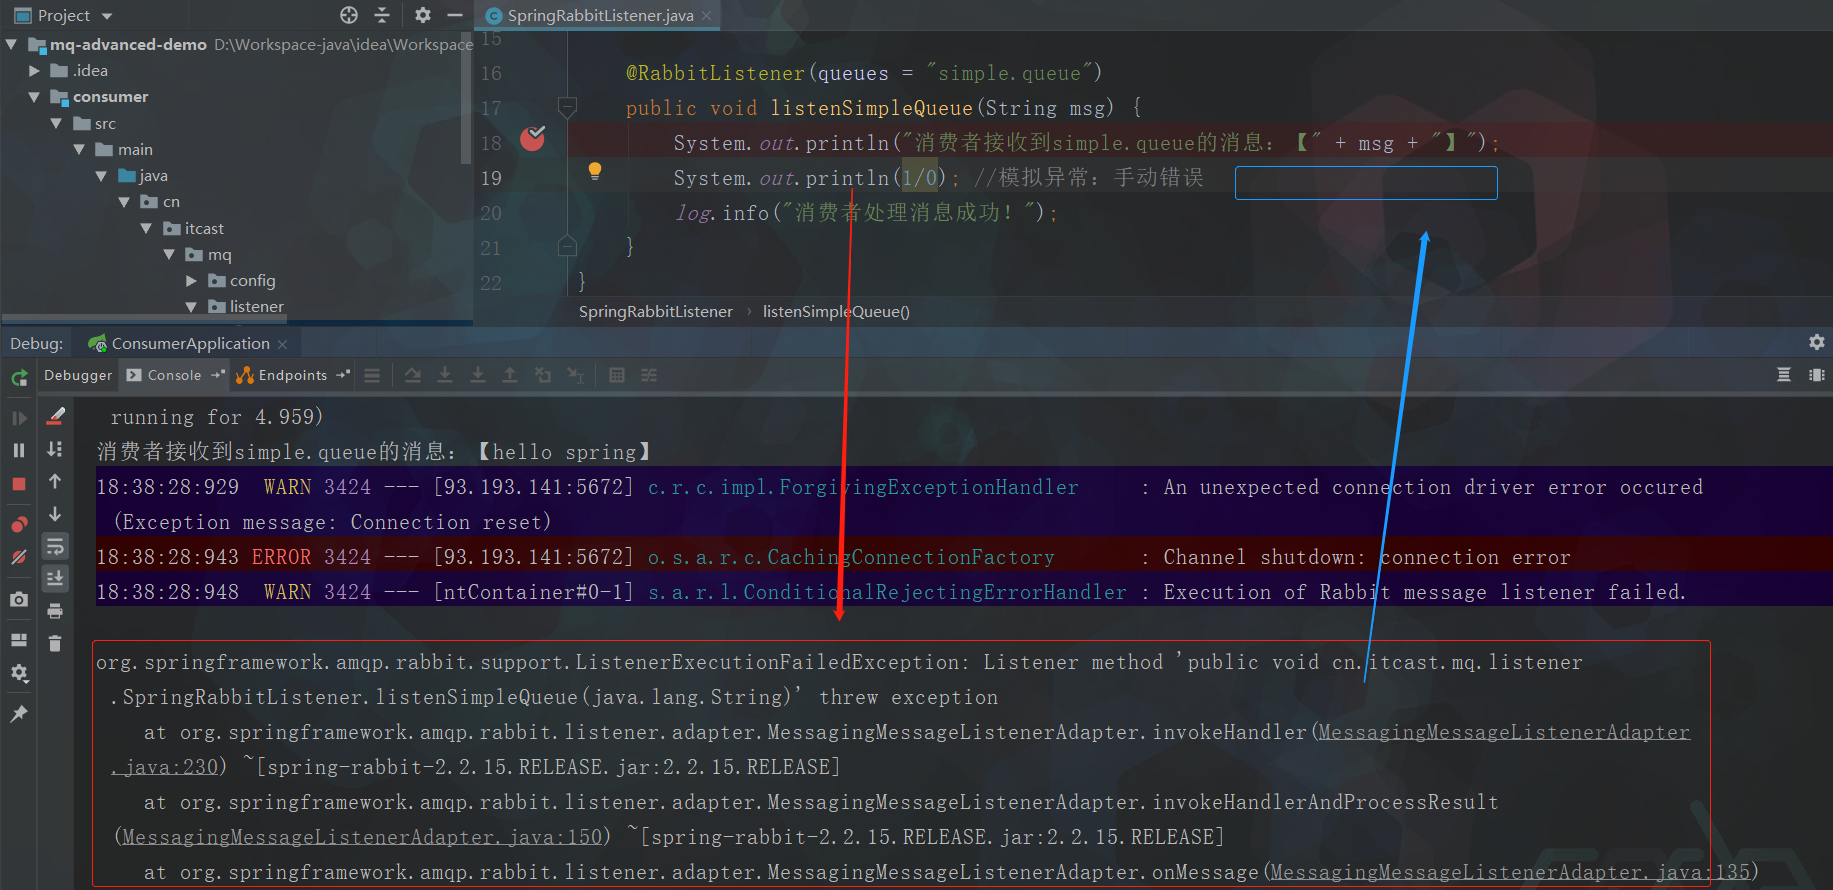Screen dimensions: 1833x890
Task: Print console output with the printer icon
Action: point(55,611)
